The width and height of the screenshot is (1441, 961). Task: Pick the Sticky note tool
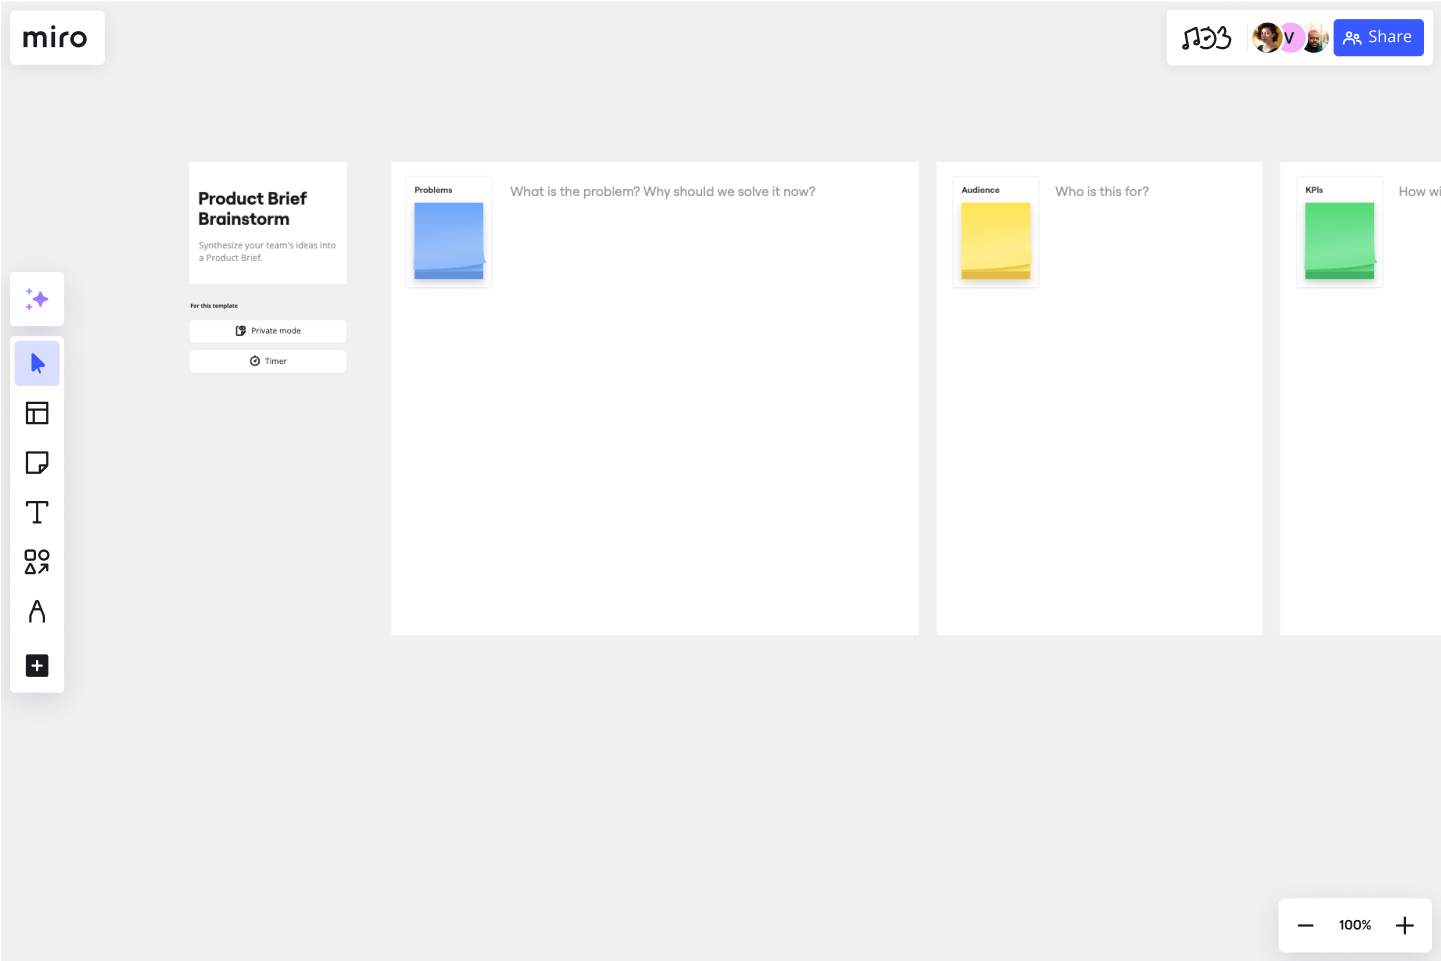(x=37, y=462)
